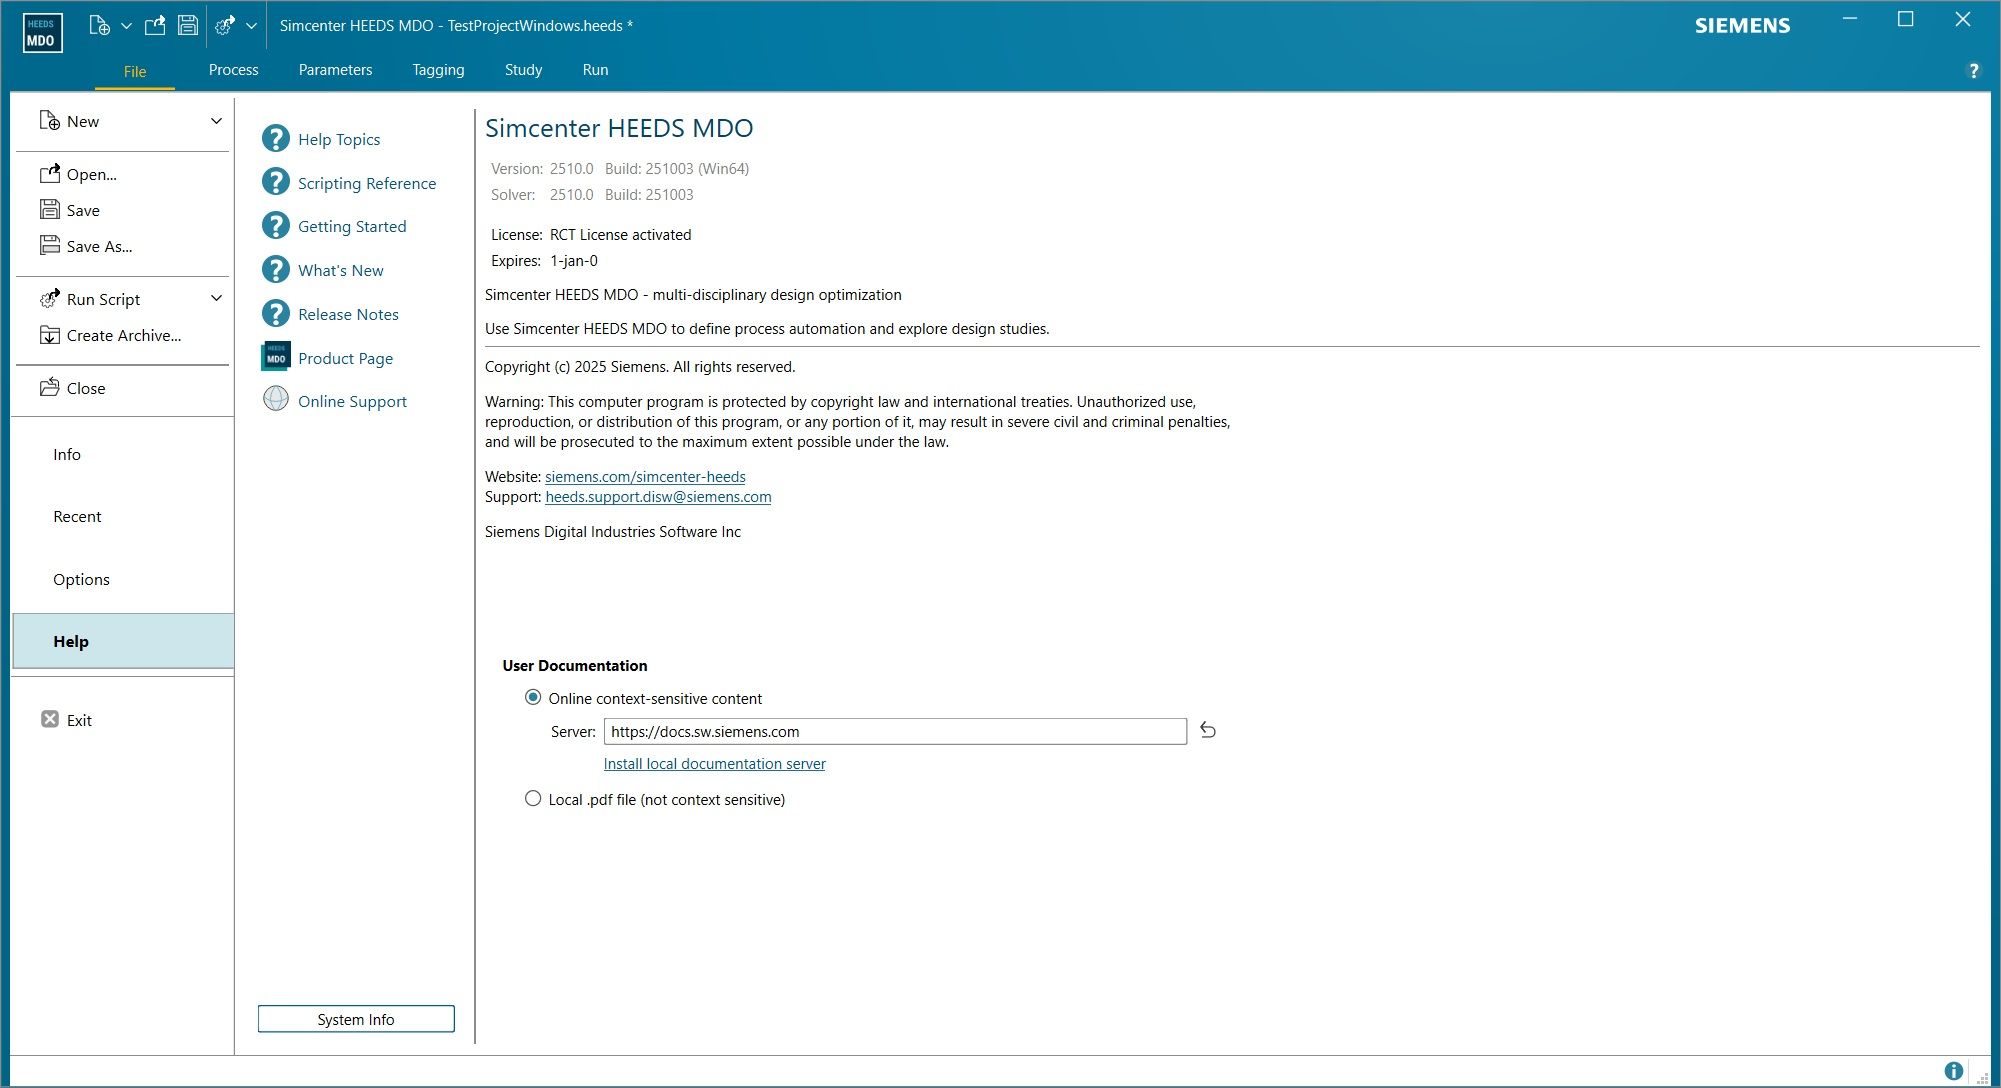Viewport: 2001px width, 1088px height.
Task: Click the "Simcenter HEEDS MDO" page heading
Action: tap(619, 128)
